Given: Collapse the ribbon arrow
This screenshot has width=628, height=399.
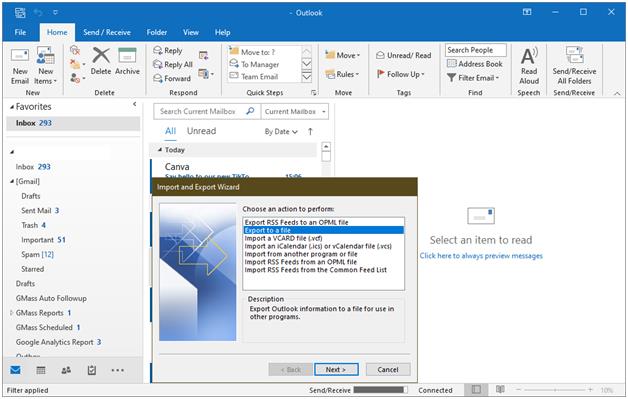Looking at the screenshot, I should coord(617,93).
